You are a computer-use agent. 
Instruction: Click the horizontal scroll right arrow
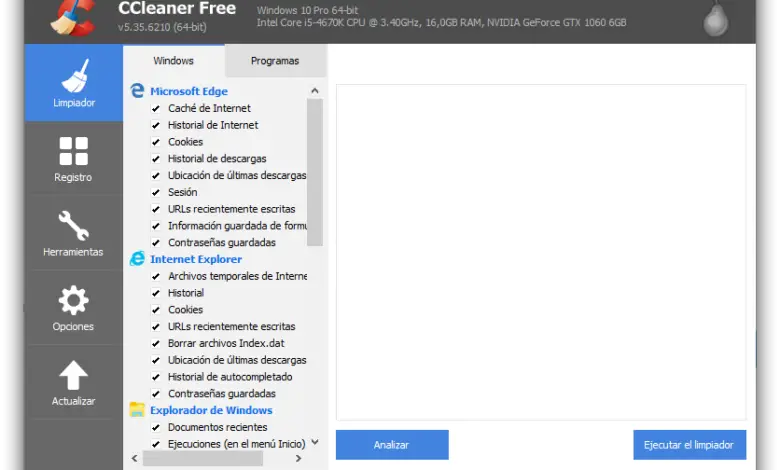point(298,458)
